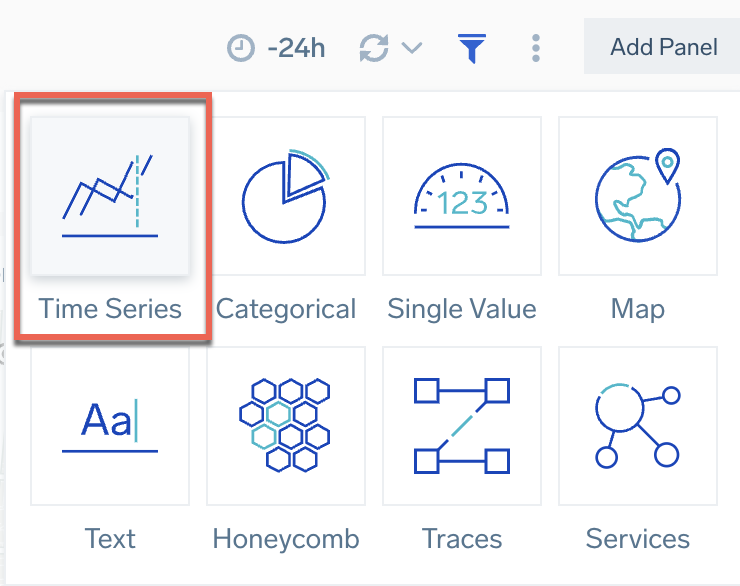Click the clock icon beside -24h

241,48
